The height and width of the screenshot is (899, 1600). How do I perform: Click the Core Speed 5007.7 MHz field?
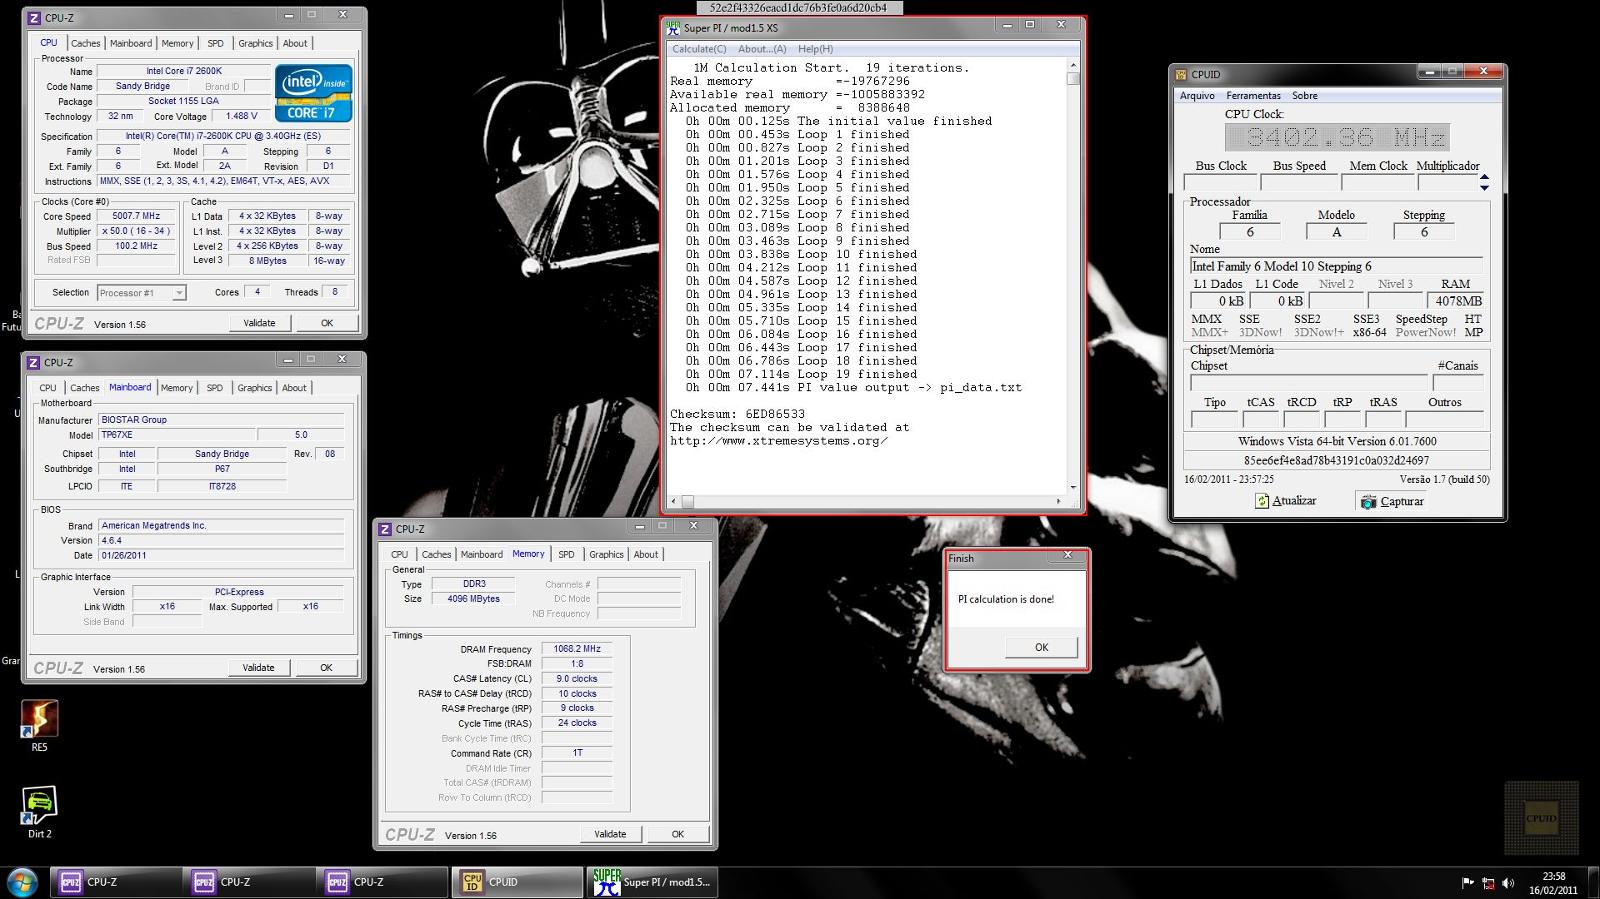click(137, 216)
